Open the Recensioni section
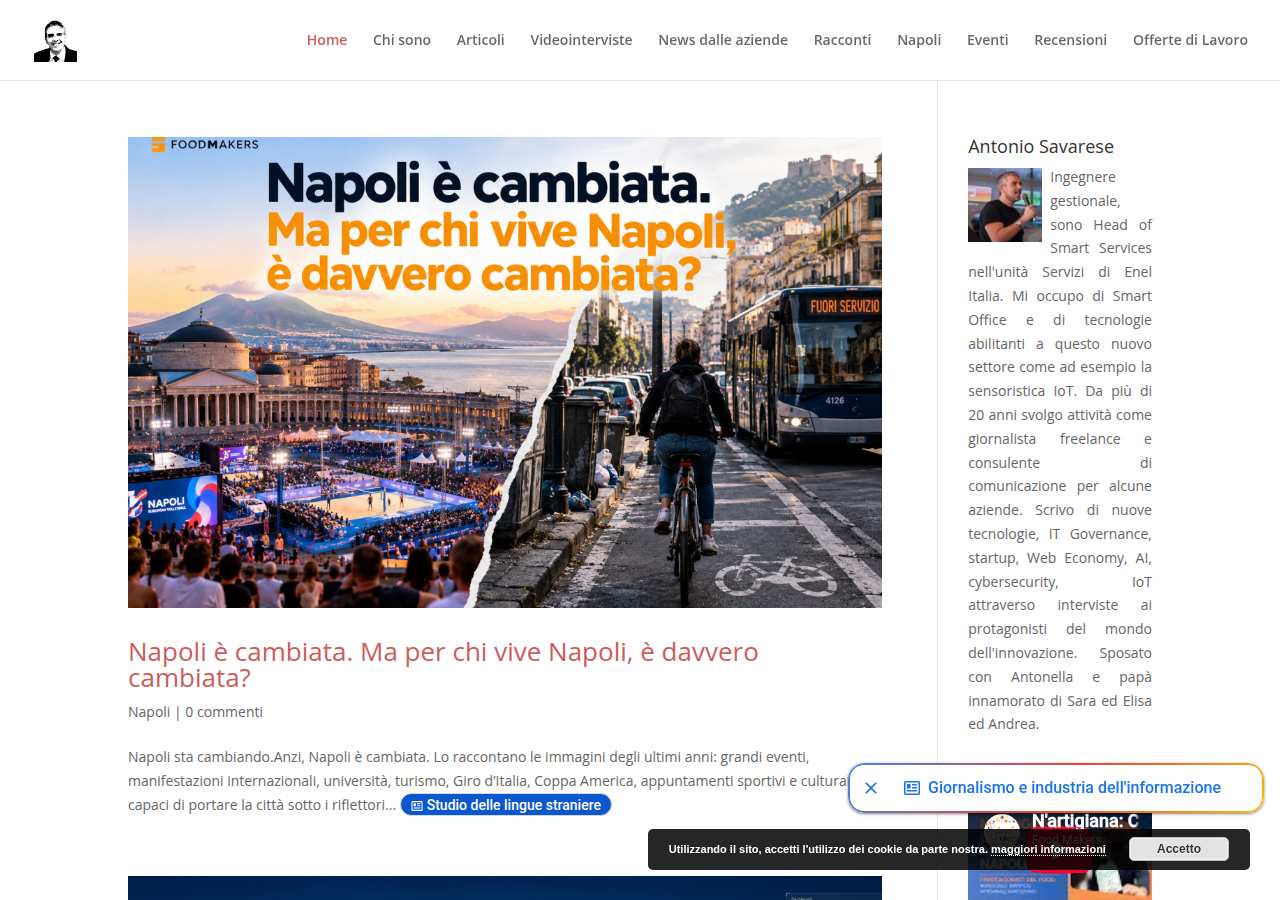1280x900 pixels. coord(1070,40)
